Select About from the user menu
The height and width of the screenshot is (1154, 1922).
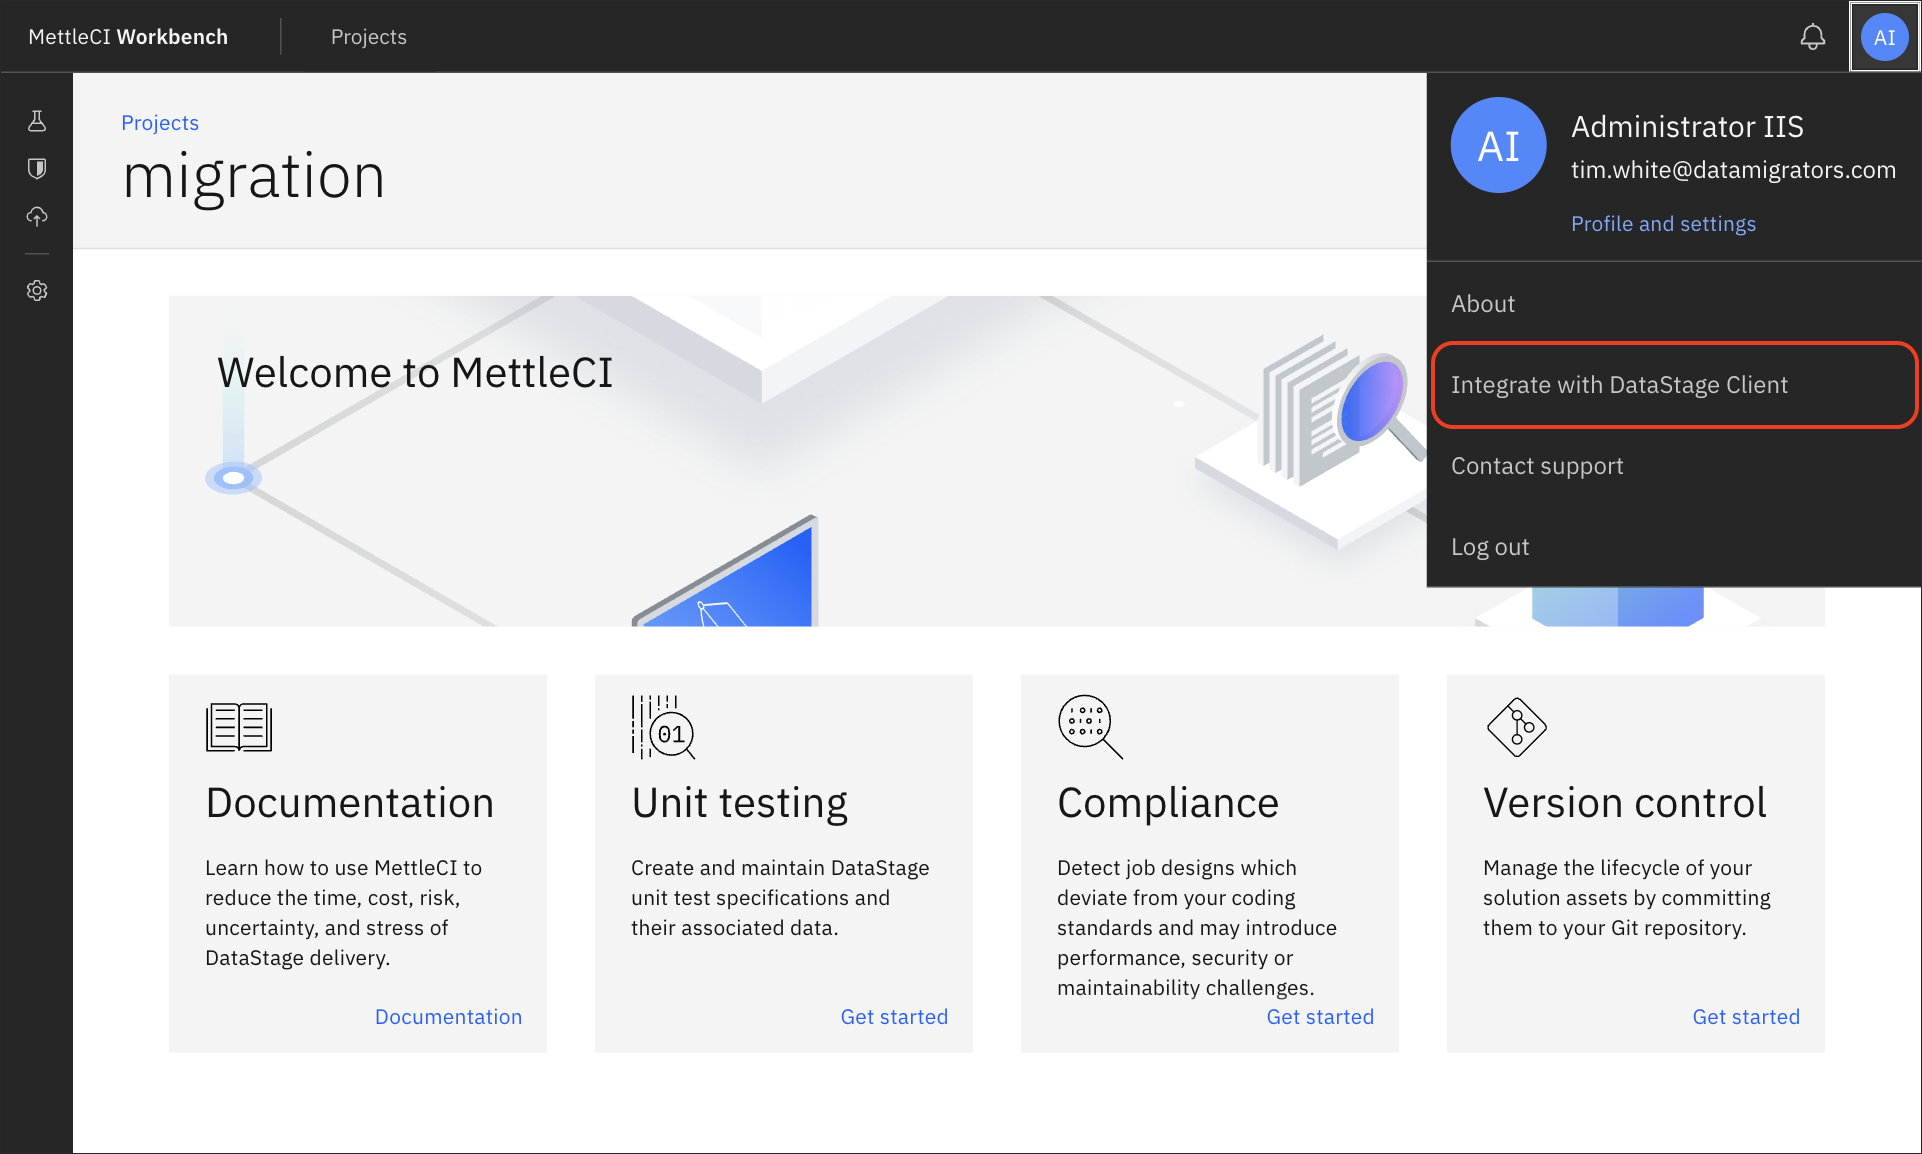click(x=1483, y=304)
